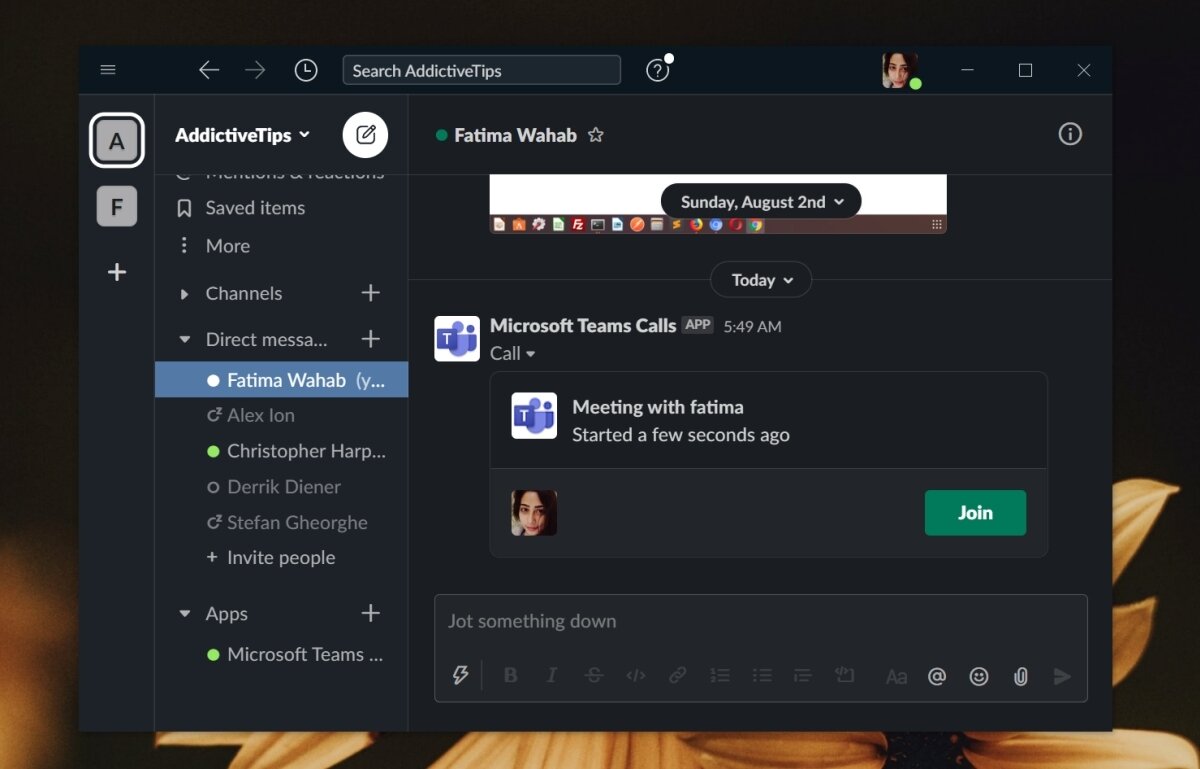Compose a new message with the pencil icon

[x=365, y=134]
